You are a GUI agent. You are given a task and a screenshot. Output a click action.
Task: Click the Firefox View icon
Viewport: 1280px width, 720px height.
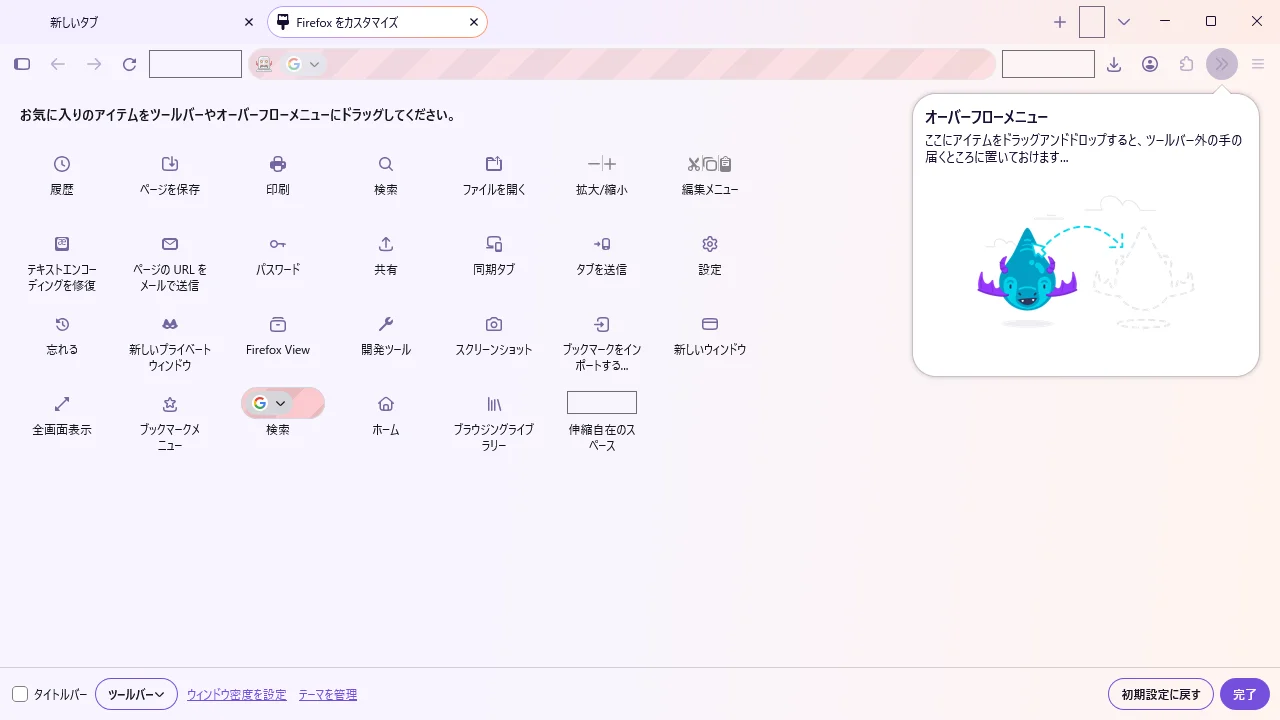pos(278,324)
